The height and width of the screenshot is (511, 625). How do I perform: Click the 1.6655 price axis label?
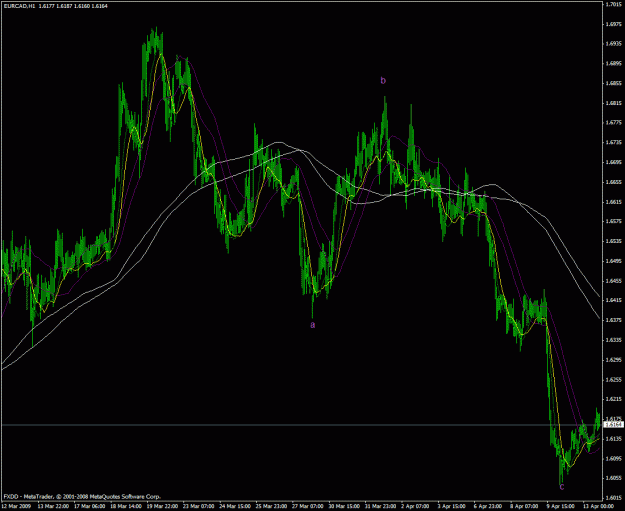[x=613, y=182]
